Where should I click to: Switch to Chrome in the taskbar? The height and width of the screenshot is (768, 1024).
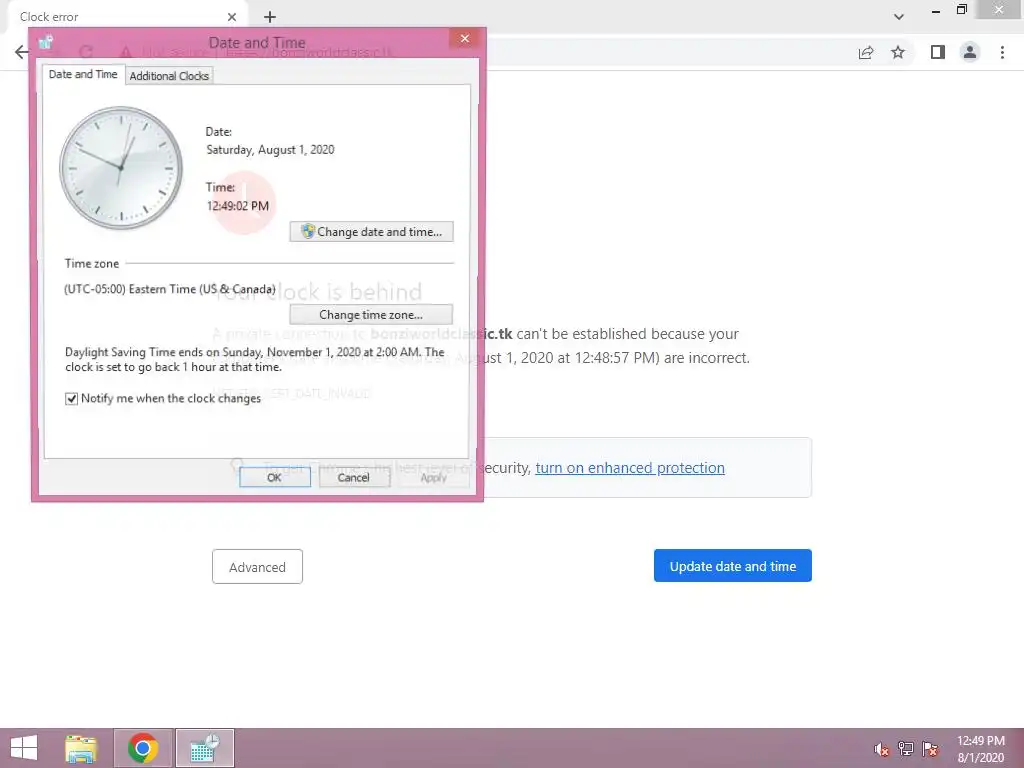143,748
